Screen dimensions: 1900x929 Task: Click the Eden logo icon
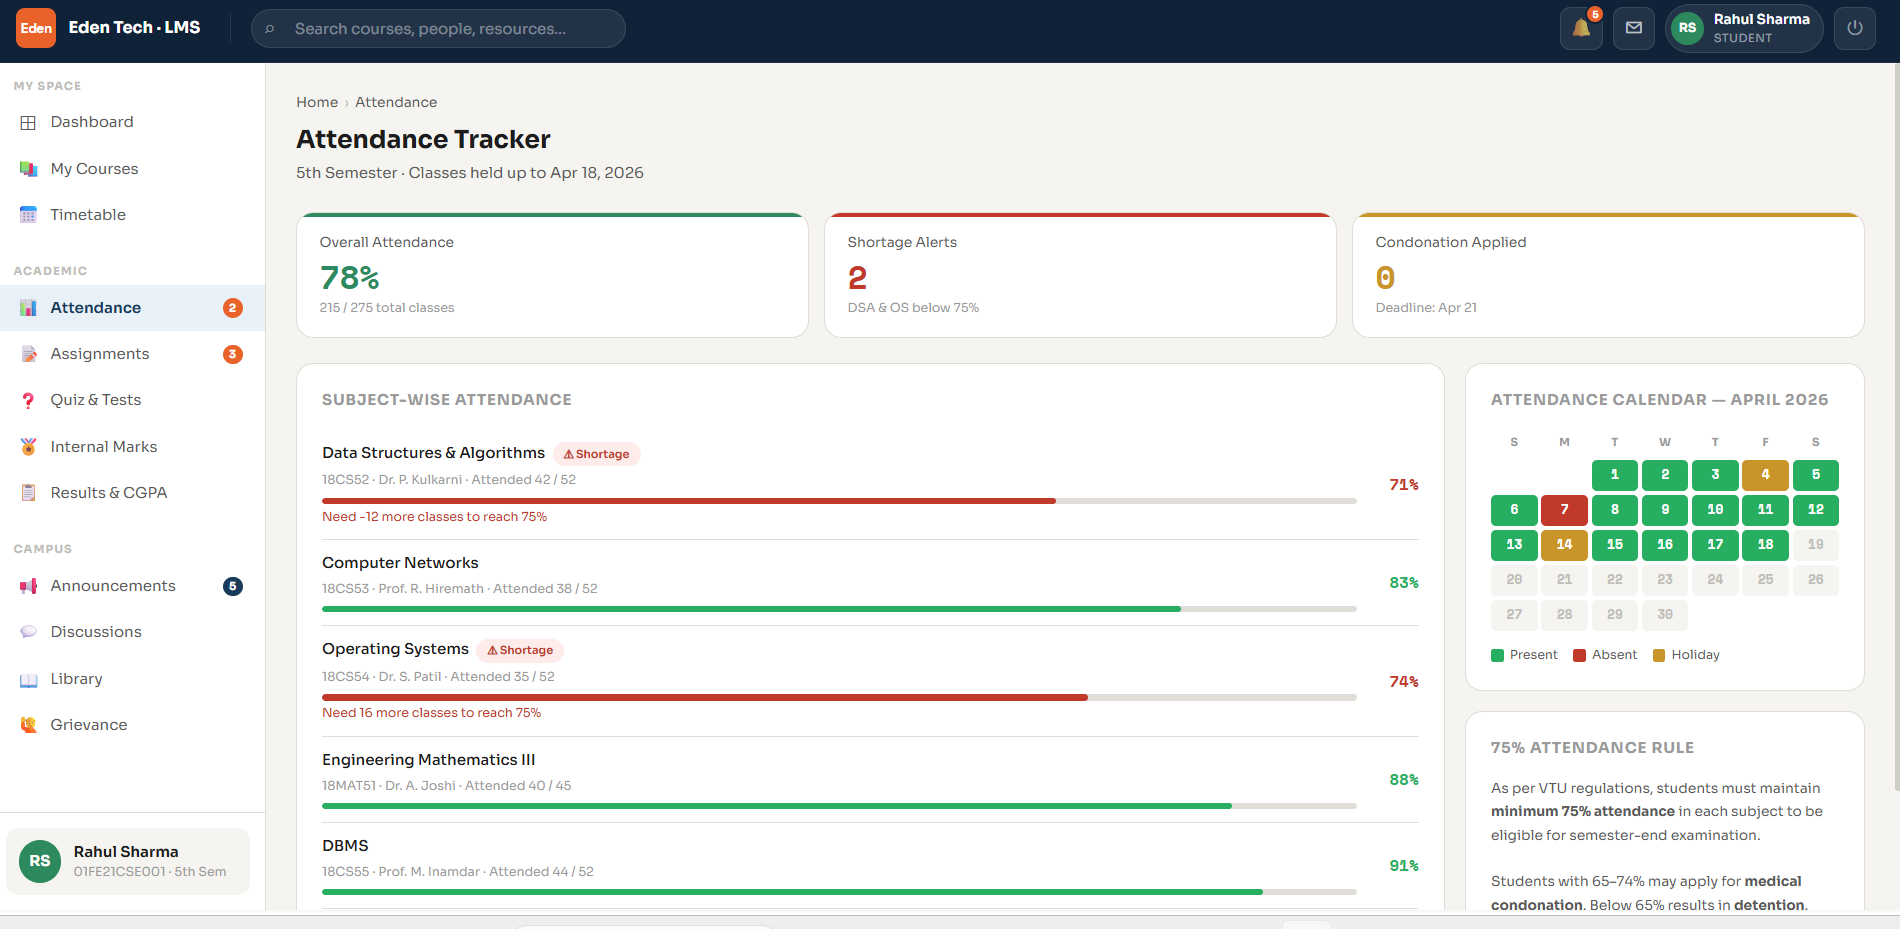point(36,28)
